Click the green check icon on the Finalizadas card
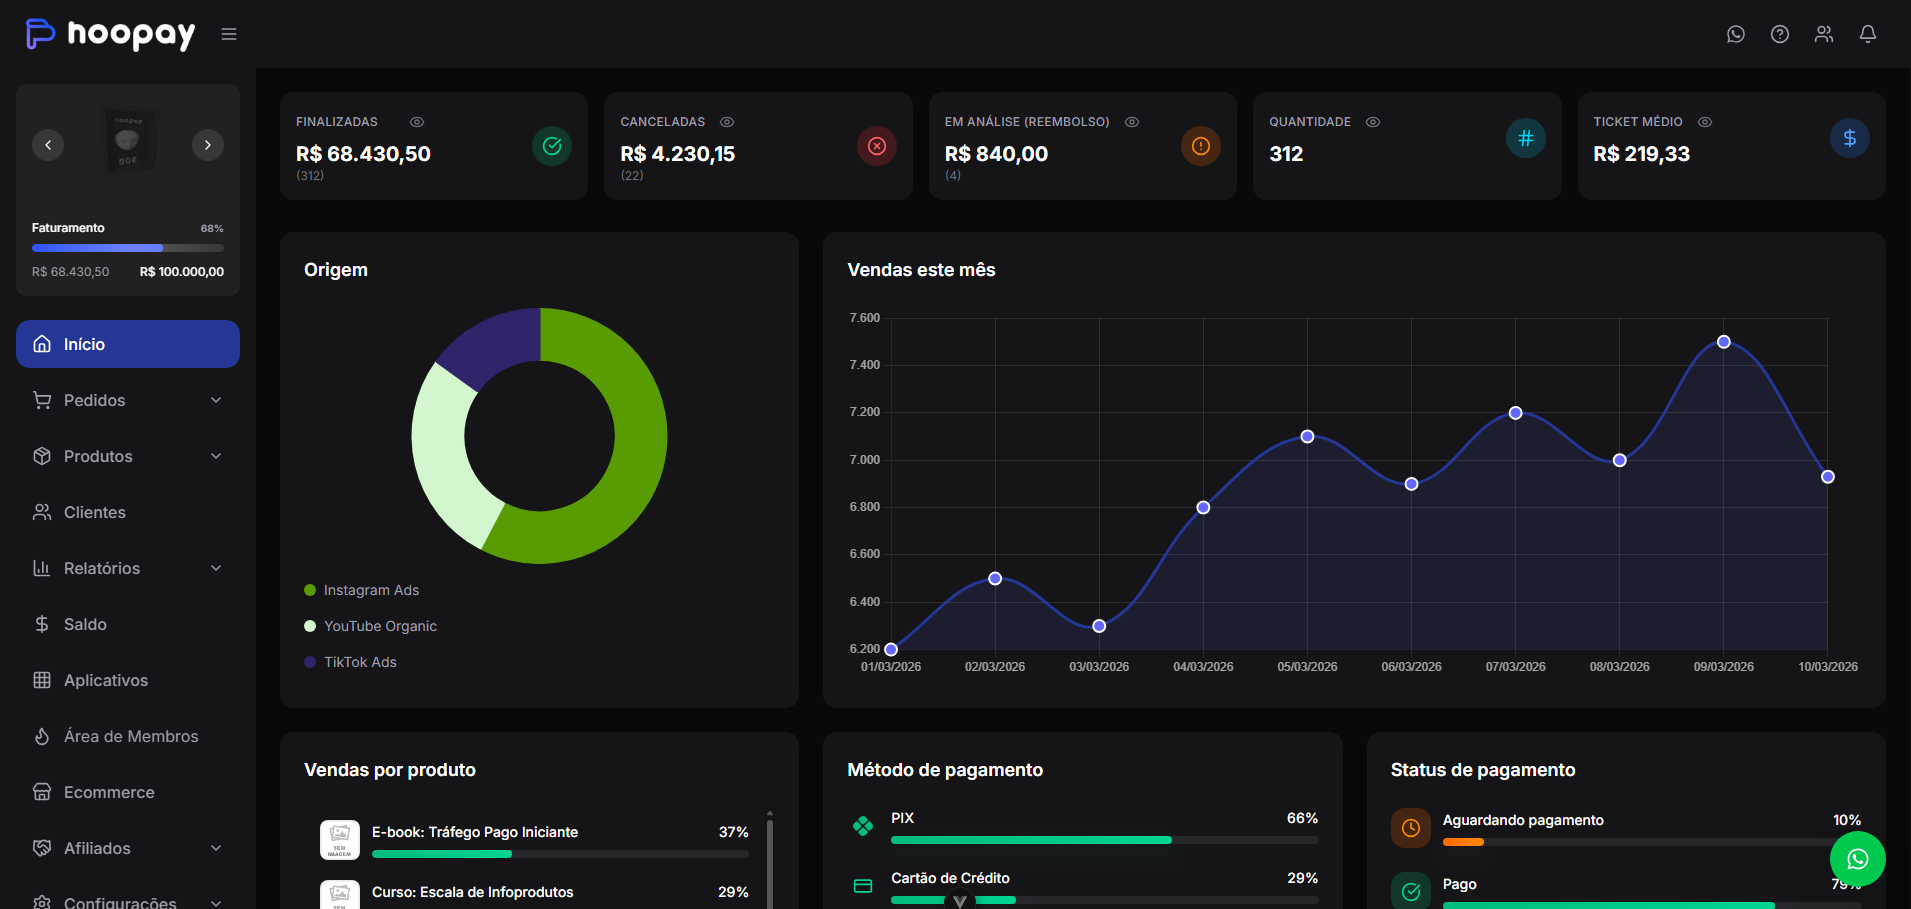1911x909 pixels. 552,146
